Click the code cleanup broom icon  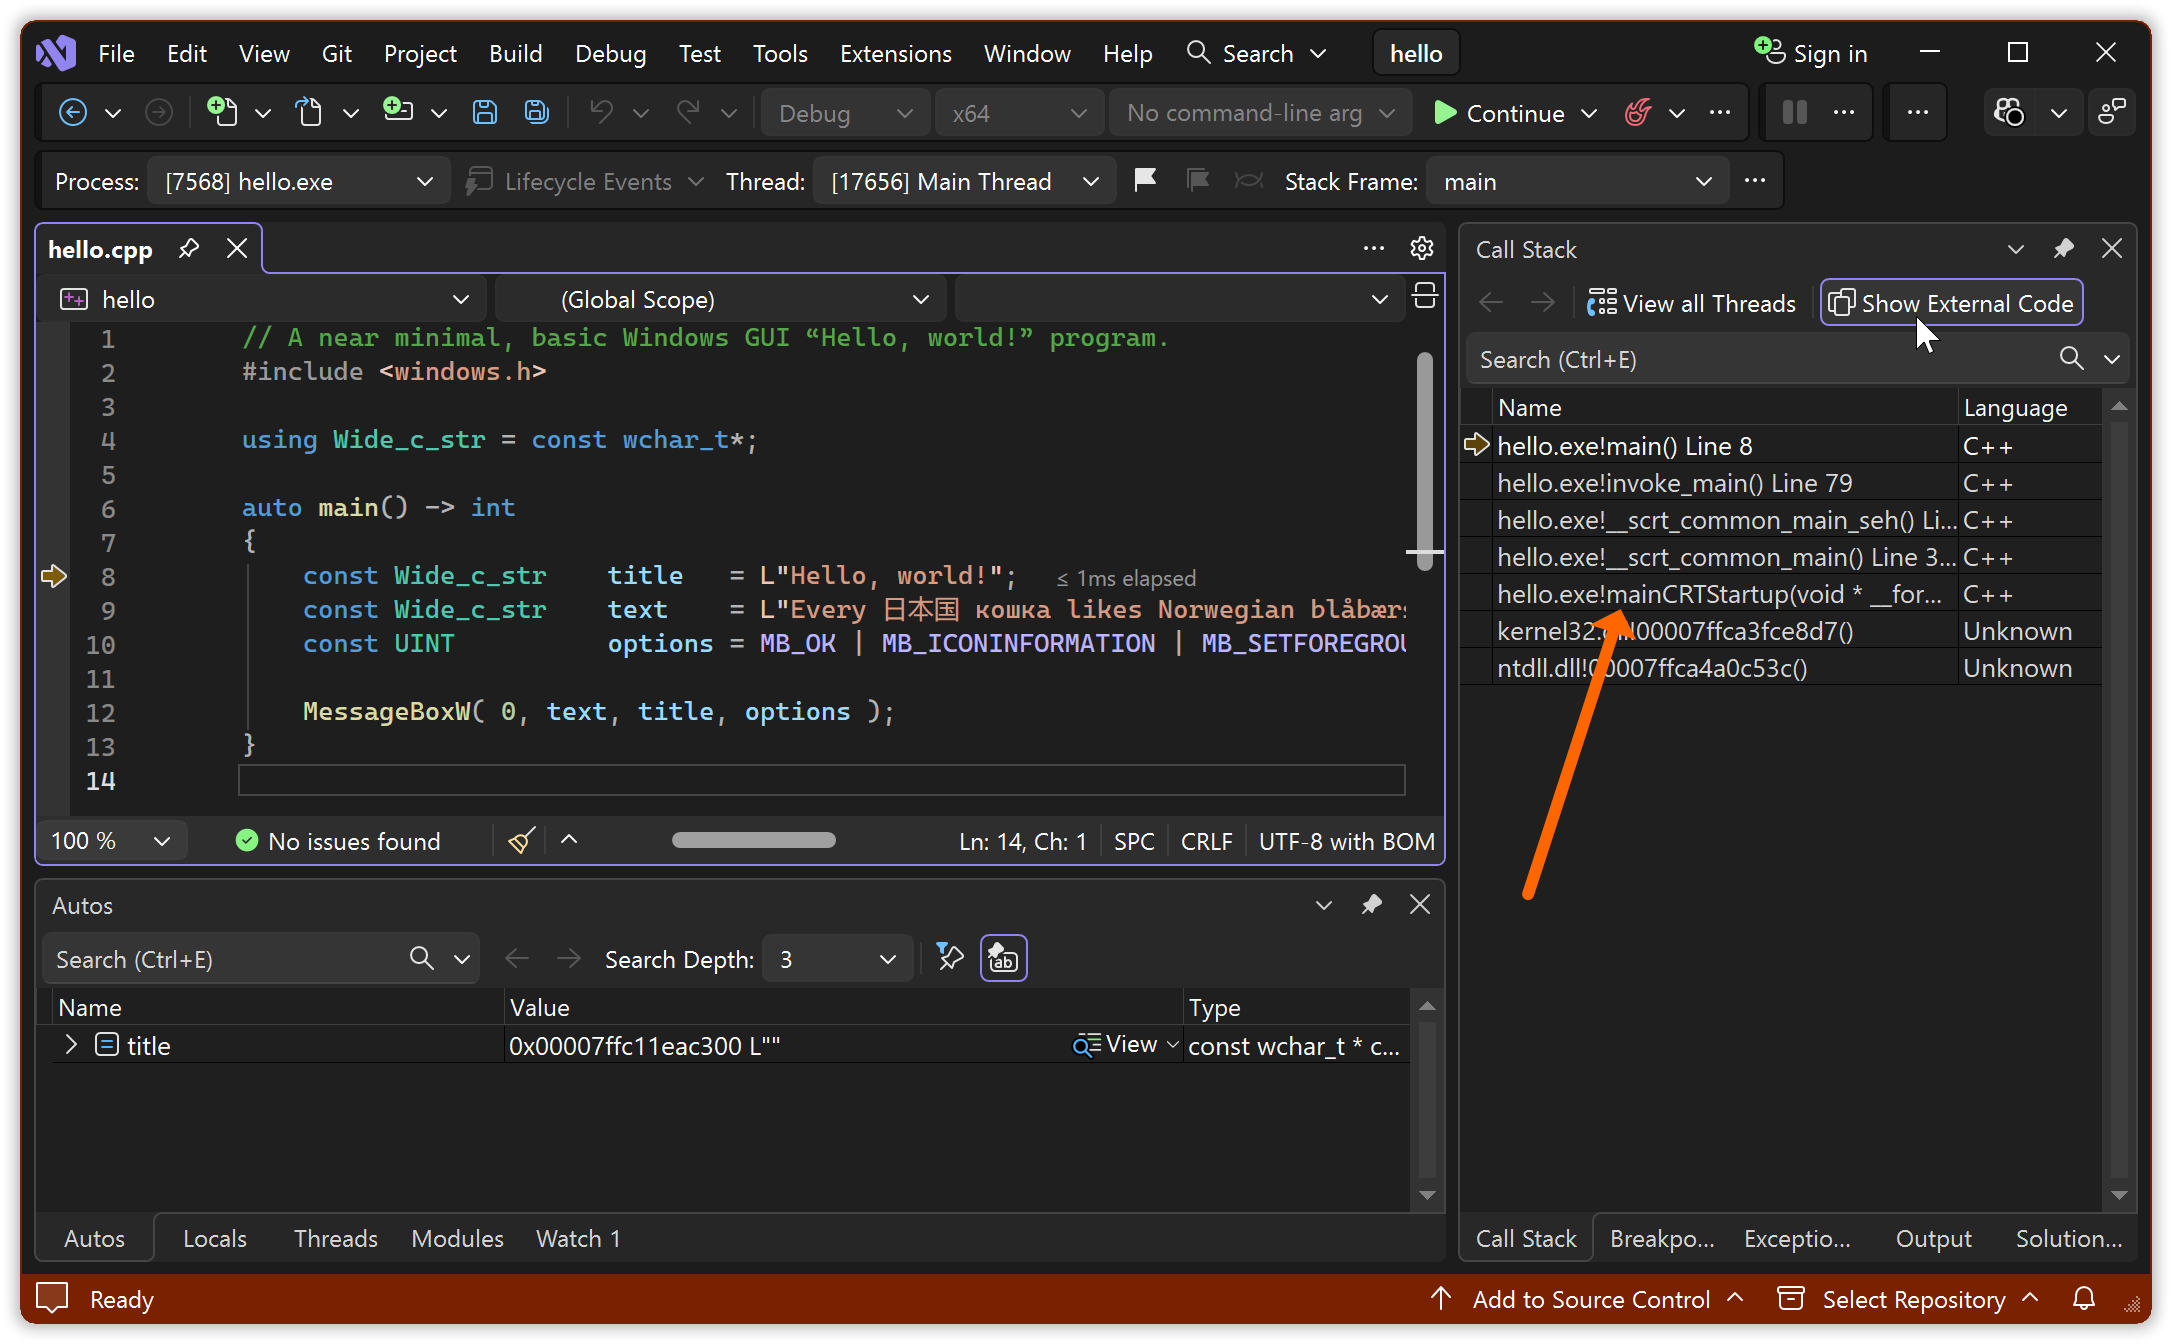pyautogui.click(x=521, y=841)
